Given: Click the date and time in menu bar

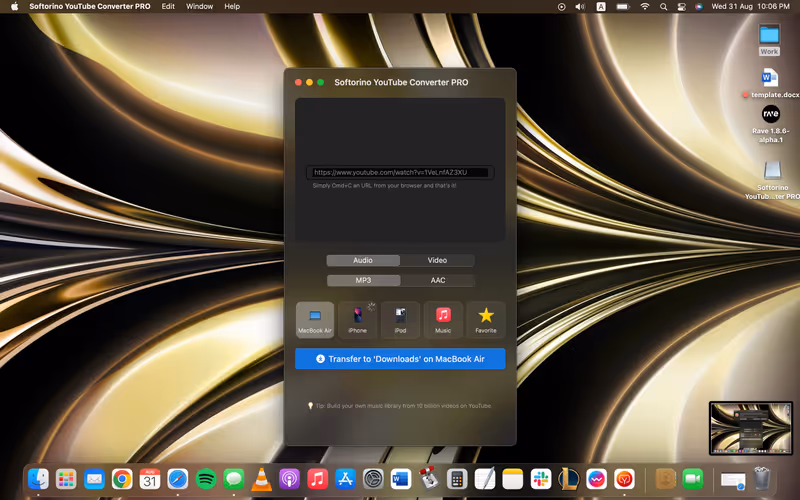Looking at the screenshot, I should [750, 7].
